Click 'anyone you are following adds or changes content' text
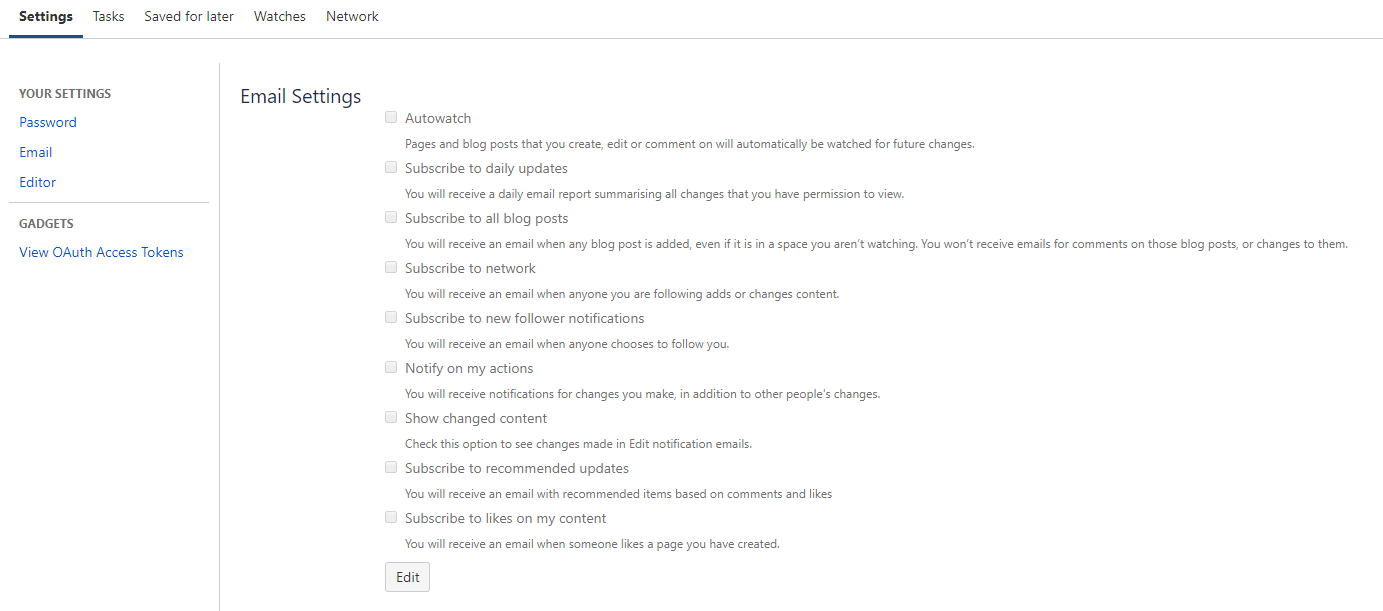The width and height of the screenshot is (1383, 611). pos(622,294)
